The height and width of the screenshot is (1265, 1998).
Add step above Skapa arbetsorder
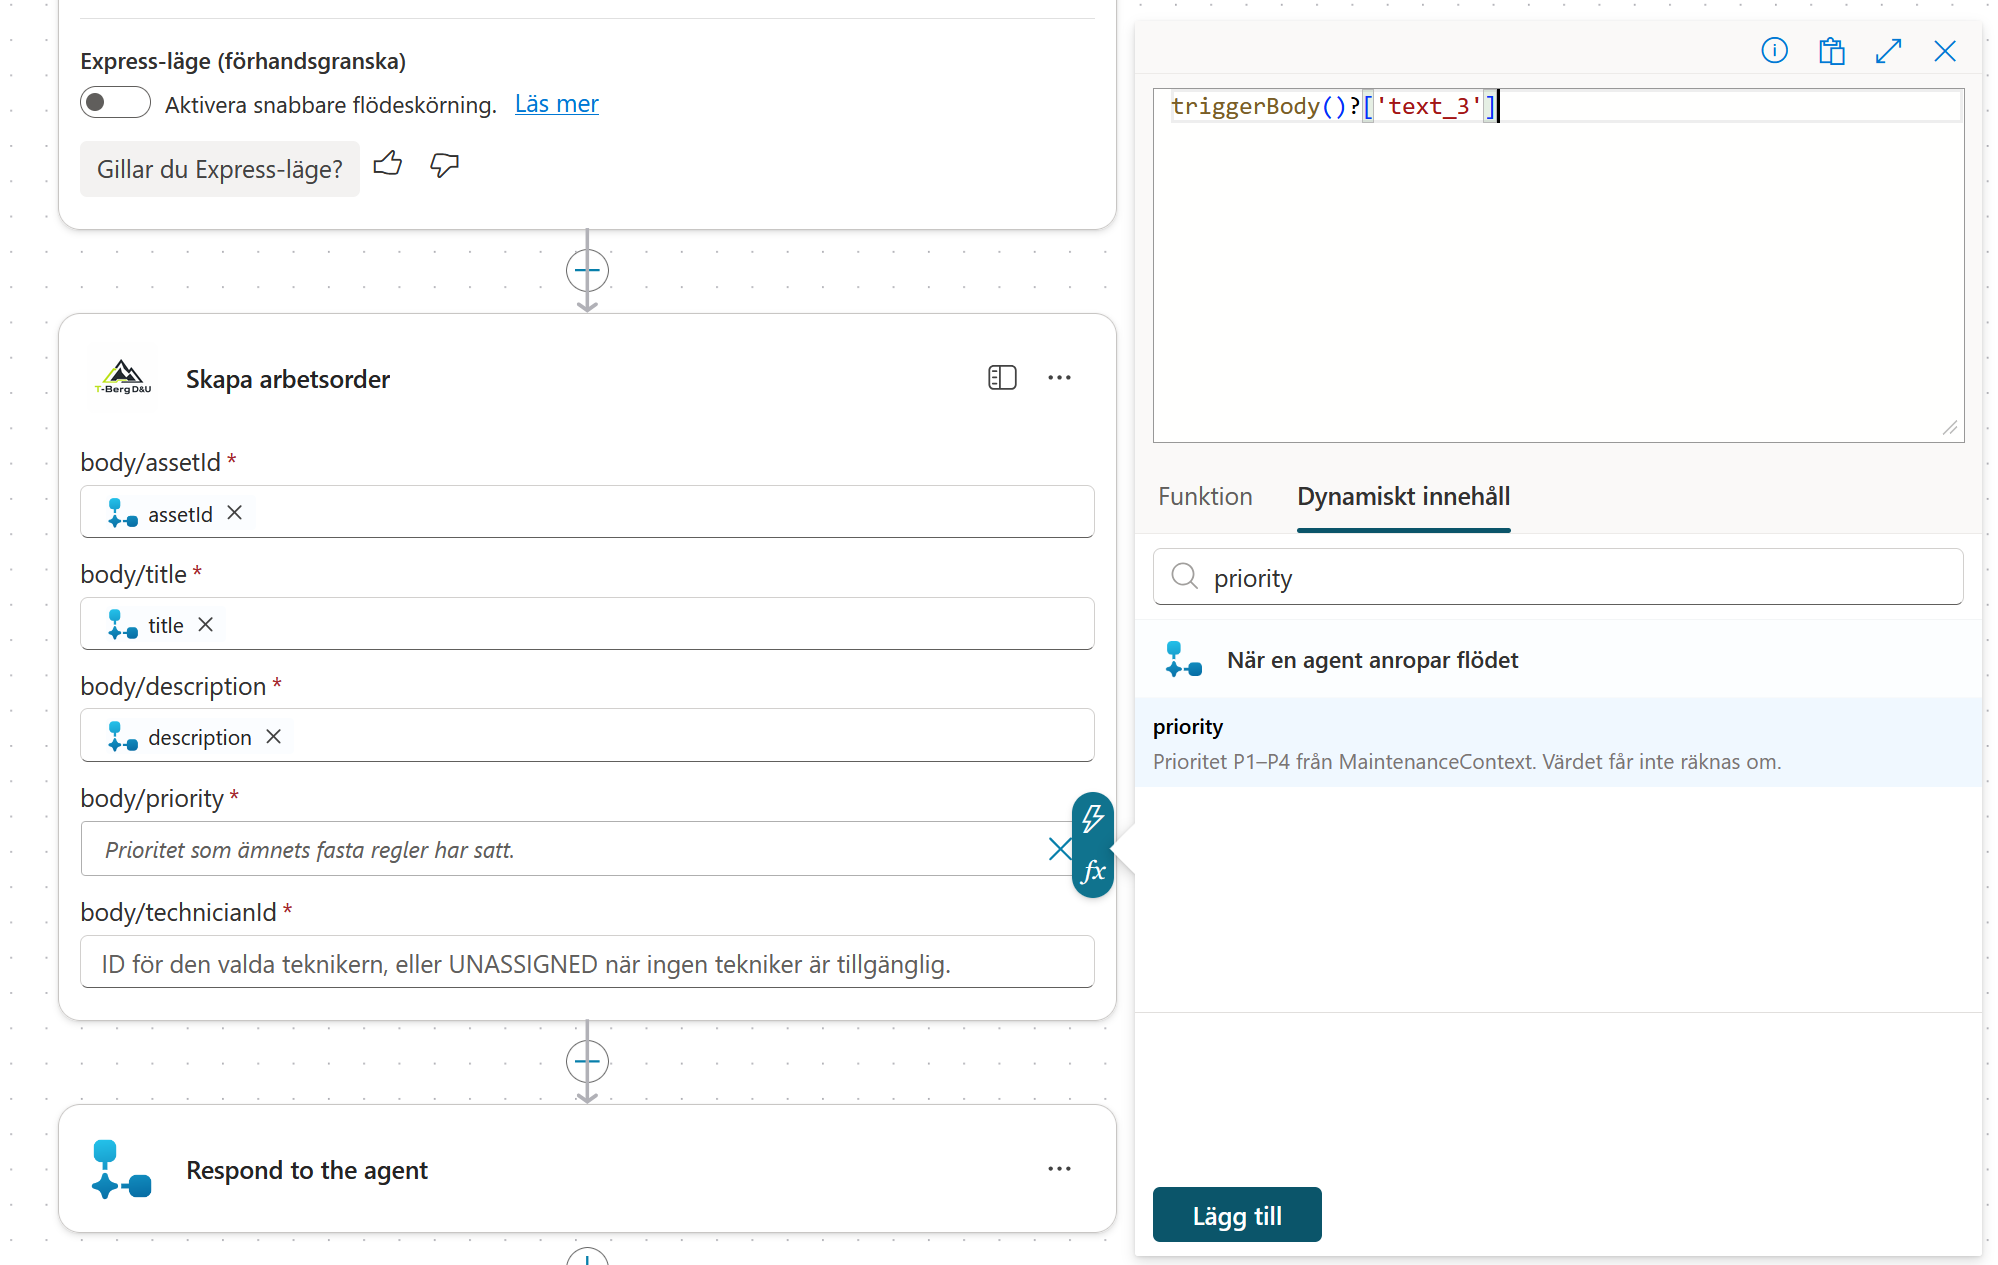tap(587, 270)
